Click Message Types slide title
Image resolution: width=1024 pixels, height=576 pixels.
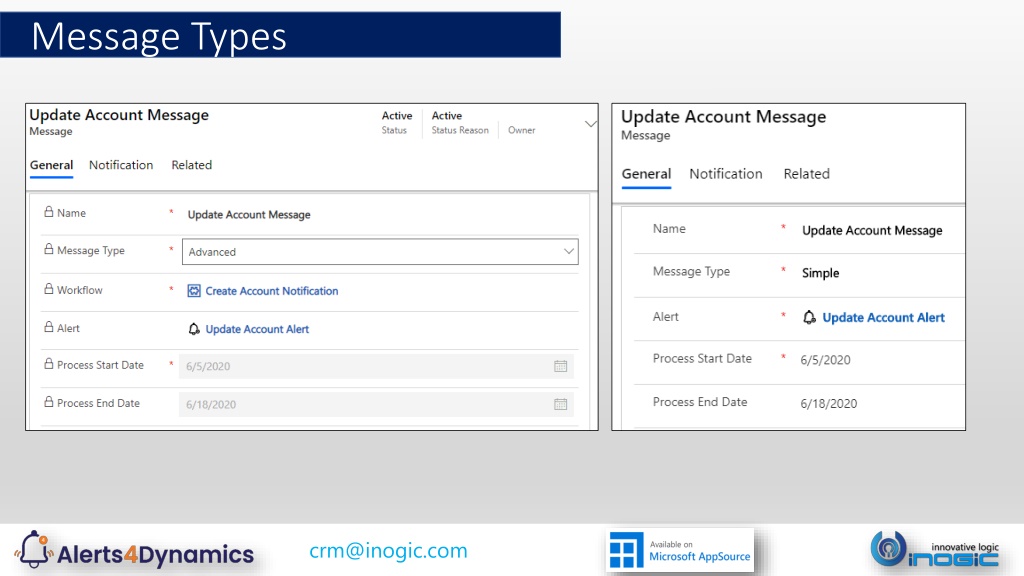click(159, 36)
